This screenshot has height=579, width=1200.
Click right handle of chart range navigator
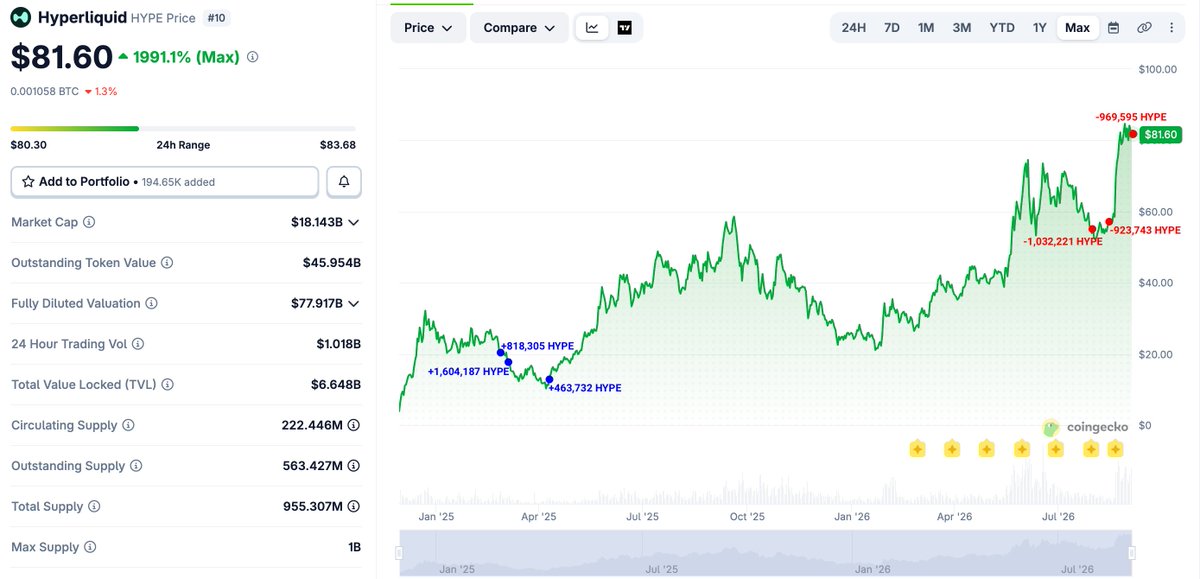coord(1132,553)
